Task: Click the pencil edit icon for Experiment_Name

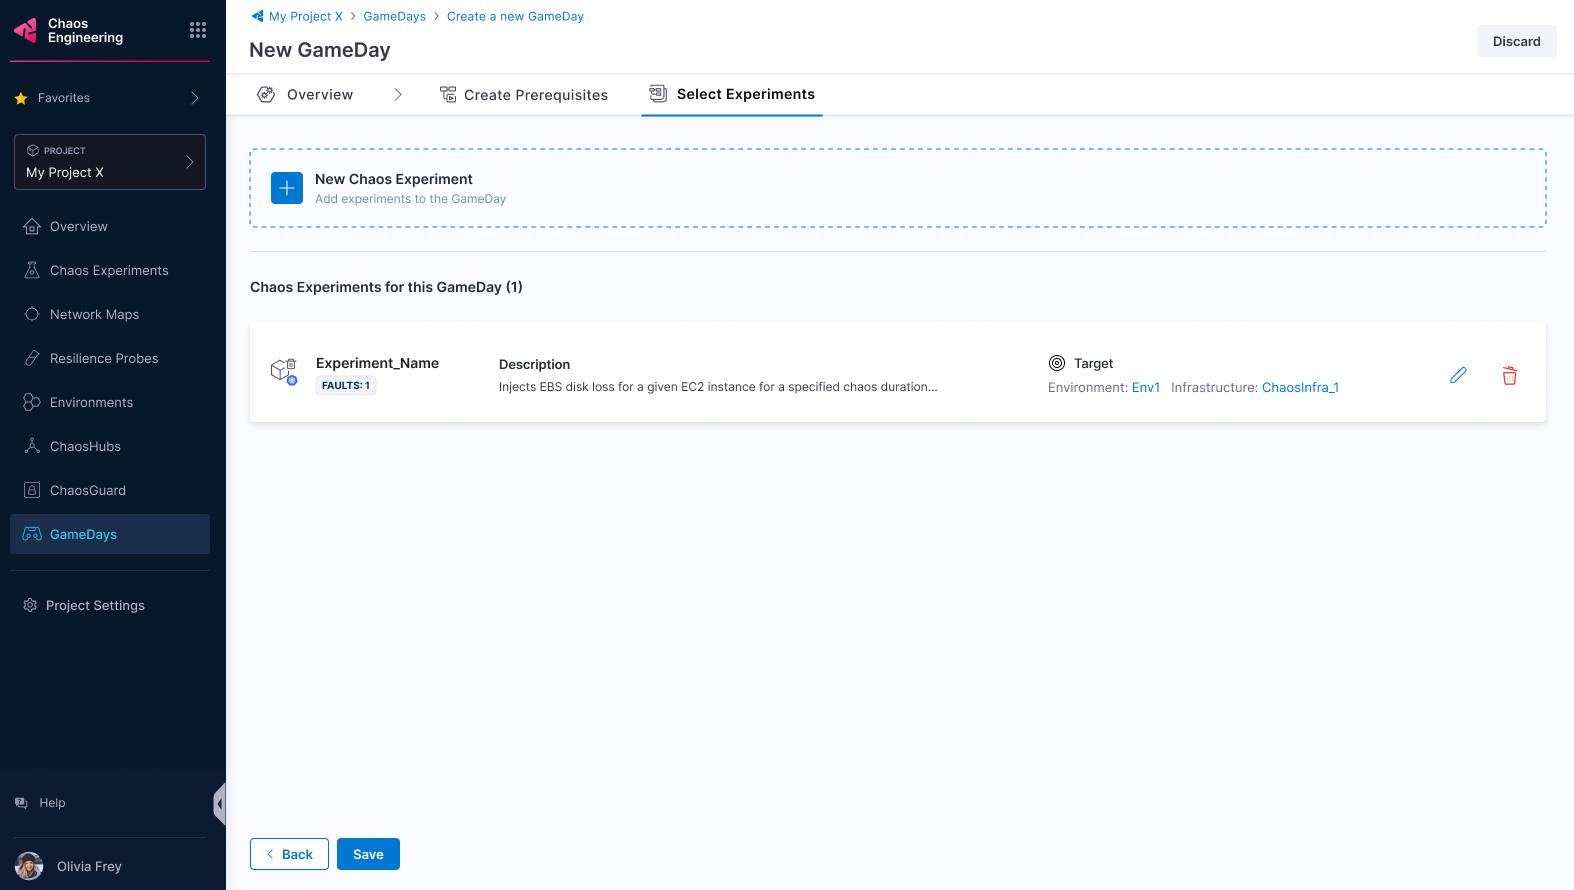Action: click(x=1458, y=375)
